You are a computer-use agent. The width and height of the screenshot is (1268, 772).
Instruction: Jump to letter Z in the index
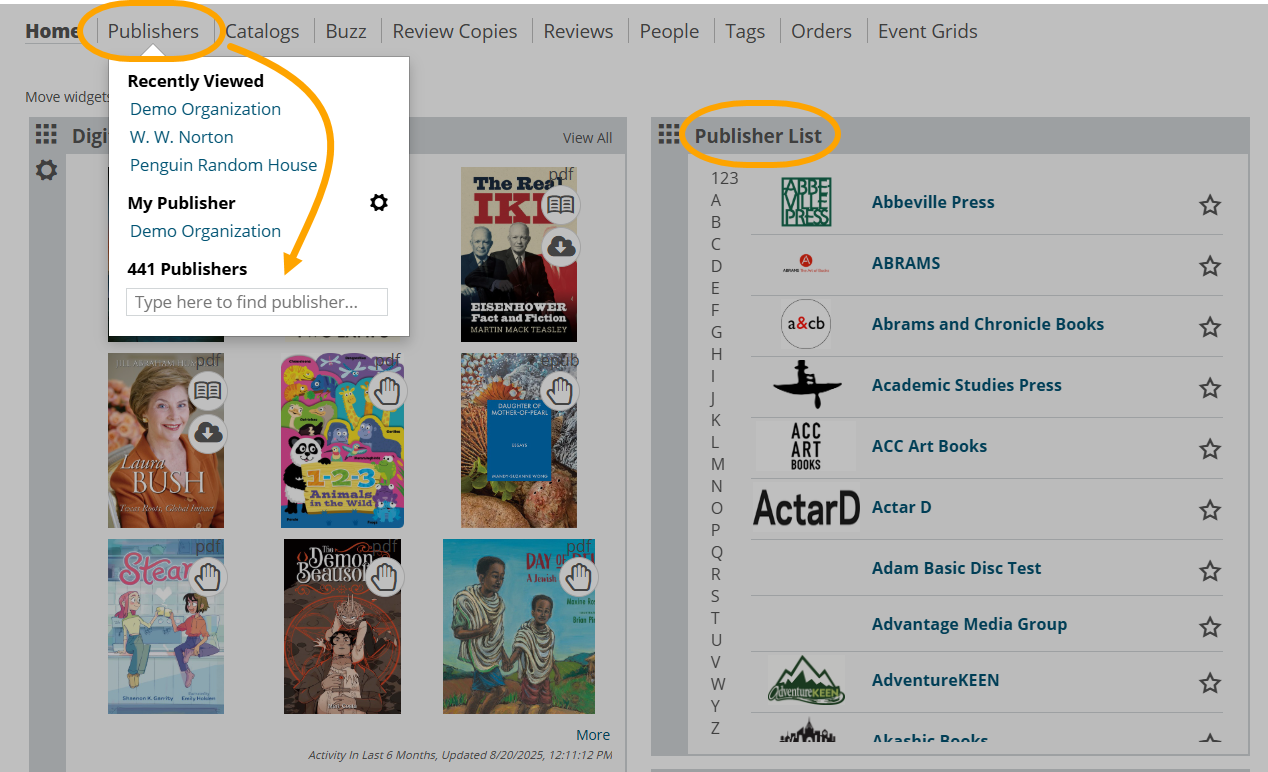pos(716,728)
